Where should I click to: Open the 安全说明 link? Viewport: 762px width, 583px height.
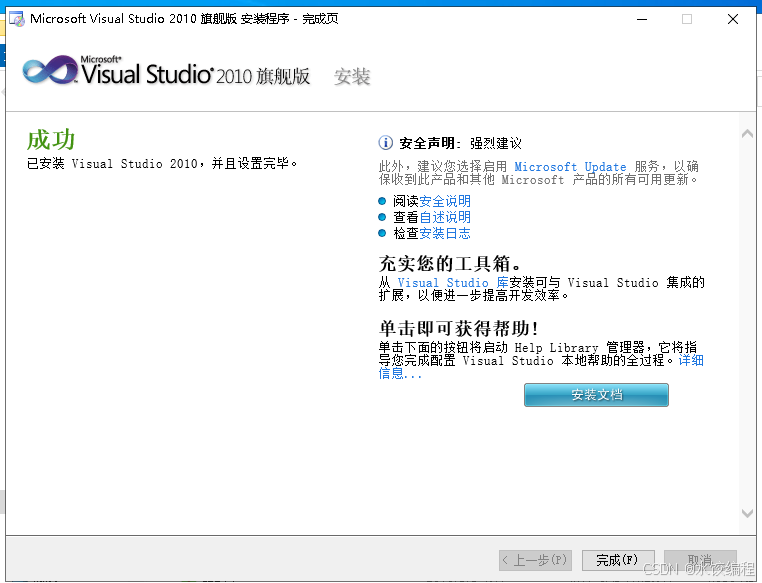point(445,201)
